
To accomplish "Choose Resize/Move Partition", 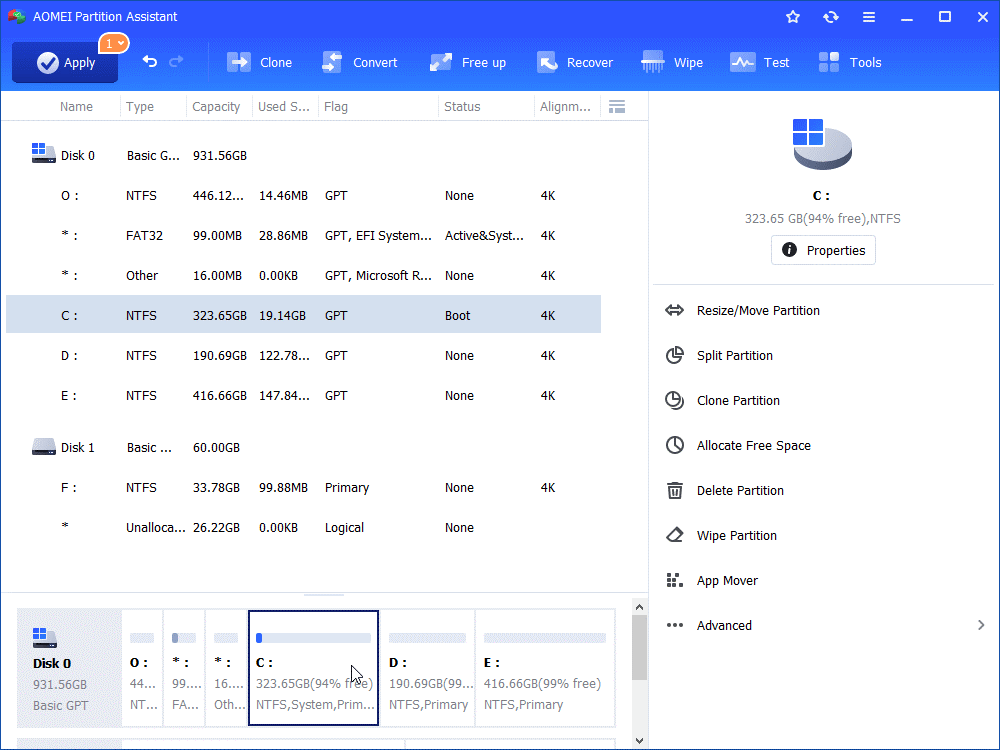I will pyautogui.click(x=757, y=311).
